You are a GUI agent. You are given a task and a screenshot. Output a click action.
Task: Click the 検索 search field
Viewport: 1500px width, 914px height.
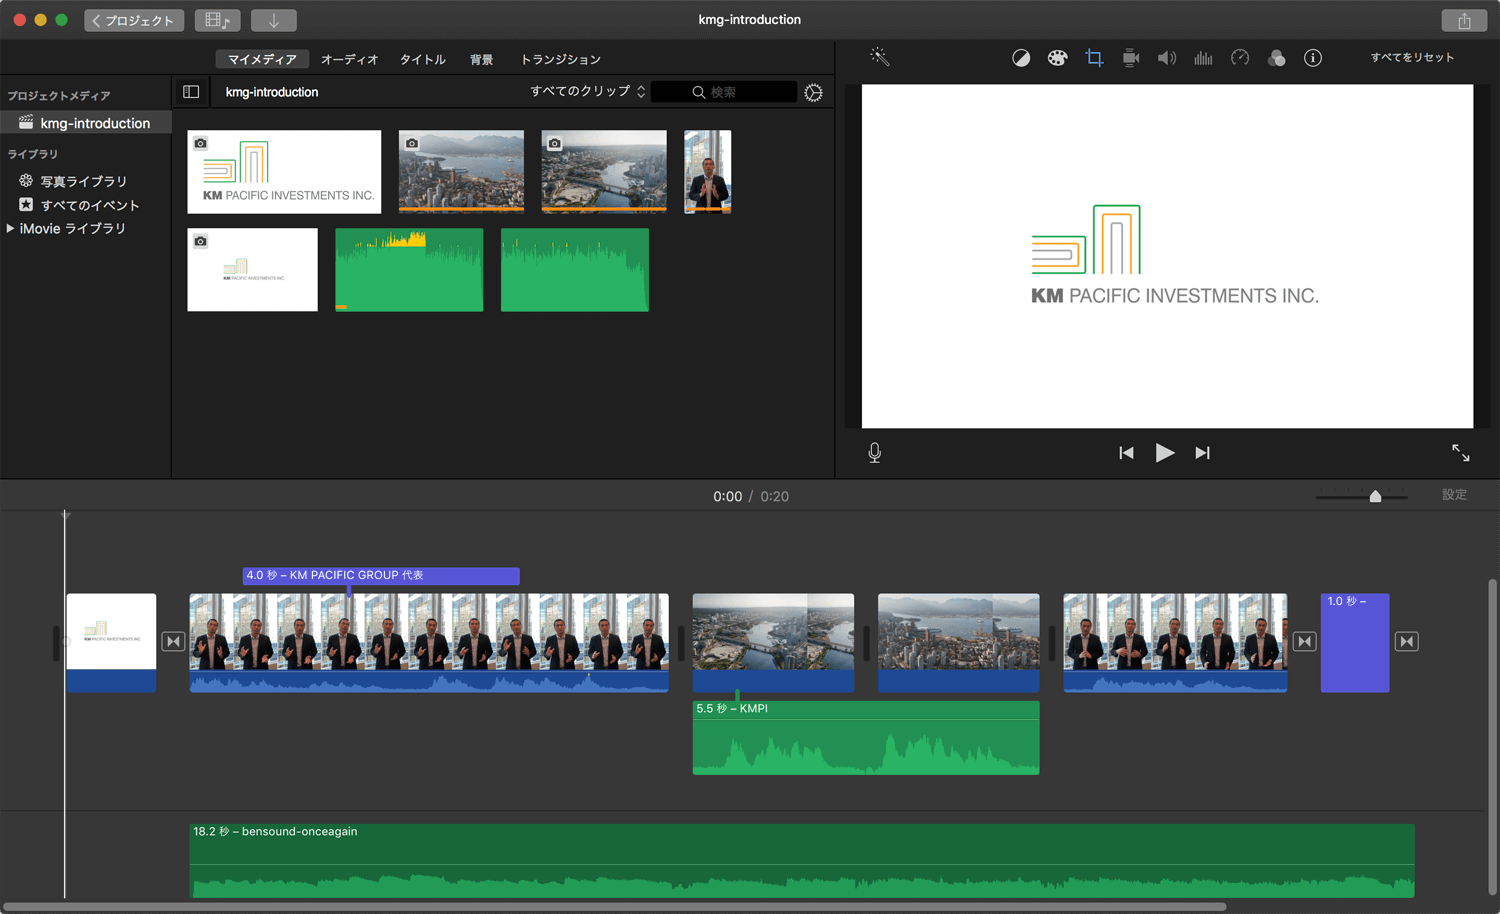724,92
